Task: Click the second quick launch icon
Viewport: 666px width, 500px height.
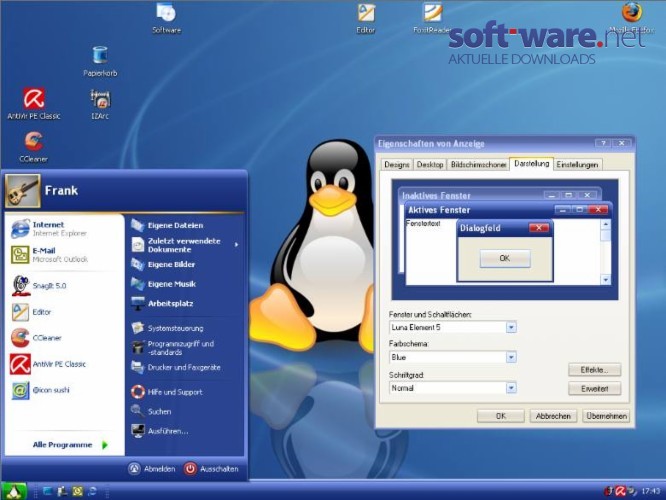Action: [62, 492]
